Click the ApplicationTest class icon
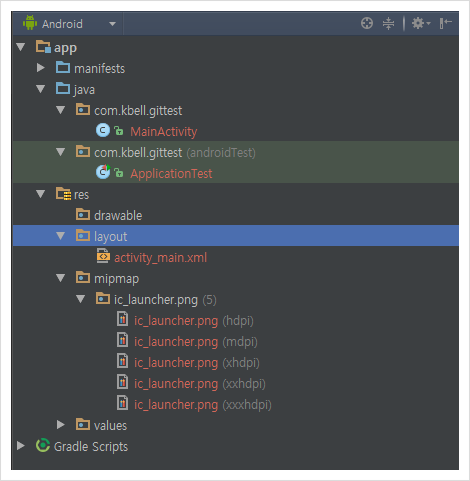 (x=103, y=172)
